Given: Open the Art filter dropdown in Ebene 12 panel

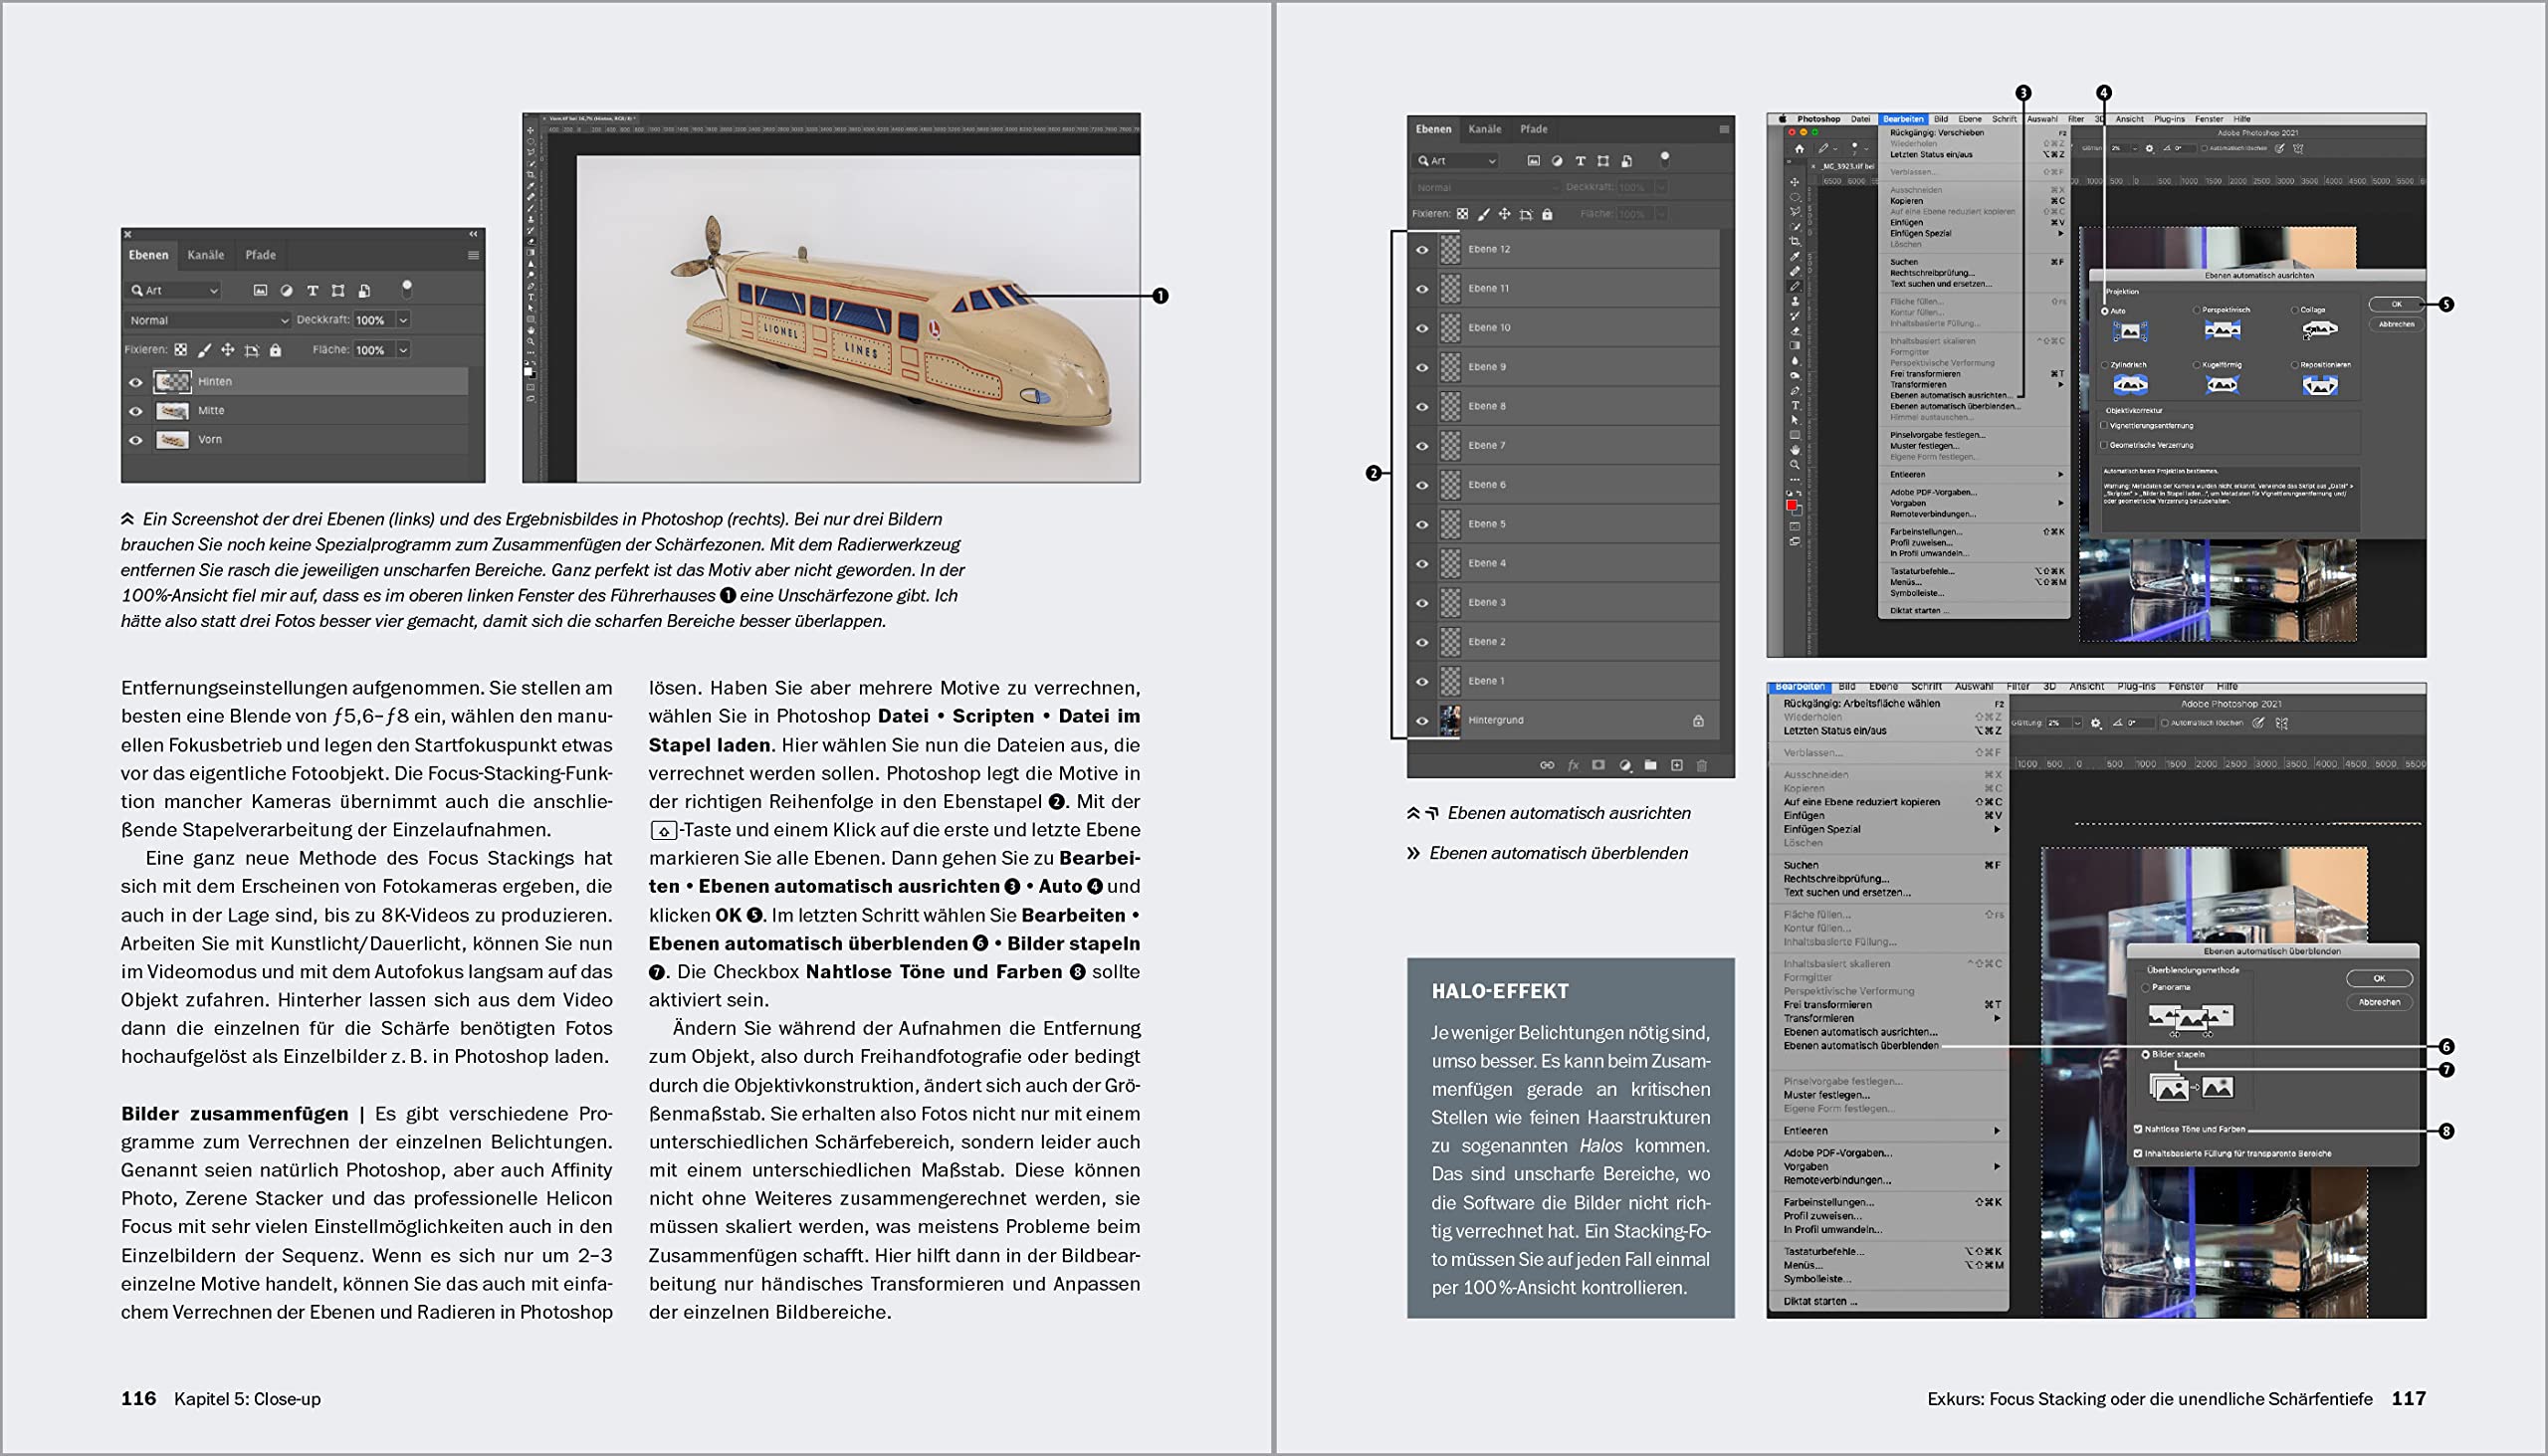Looking at the screenshot, I should tap(1456, 160).
